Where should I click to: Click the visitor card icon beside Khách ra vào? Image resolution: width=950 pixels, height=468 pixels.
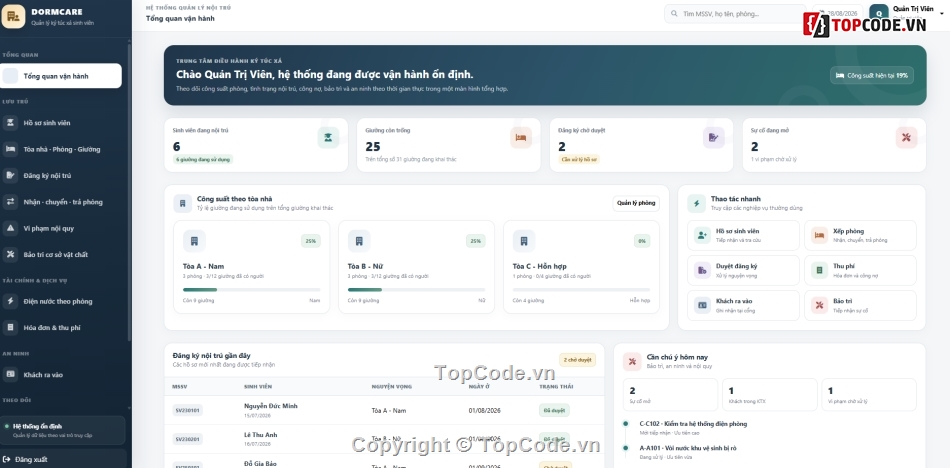[10, 375]
